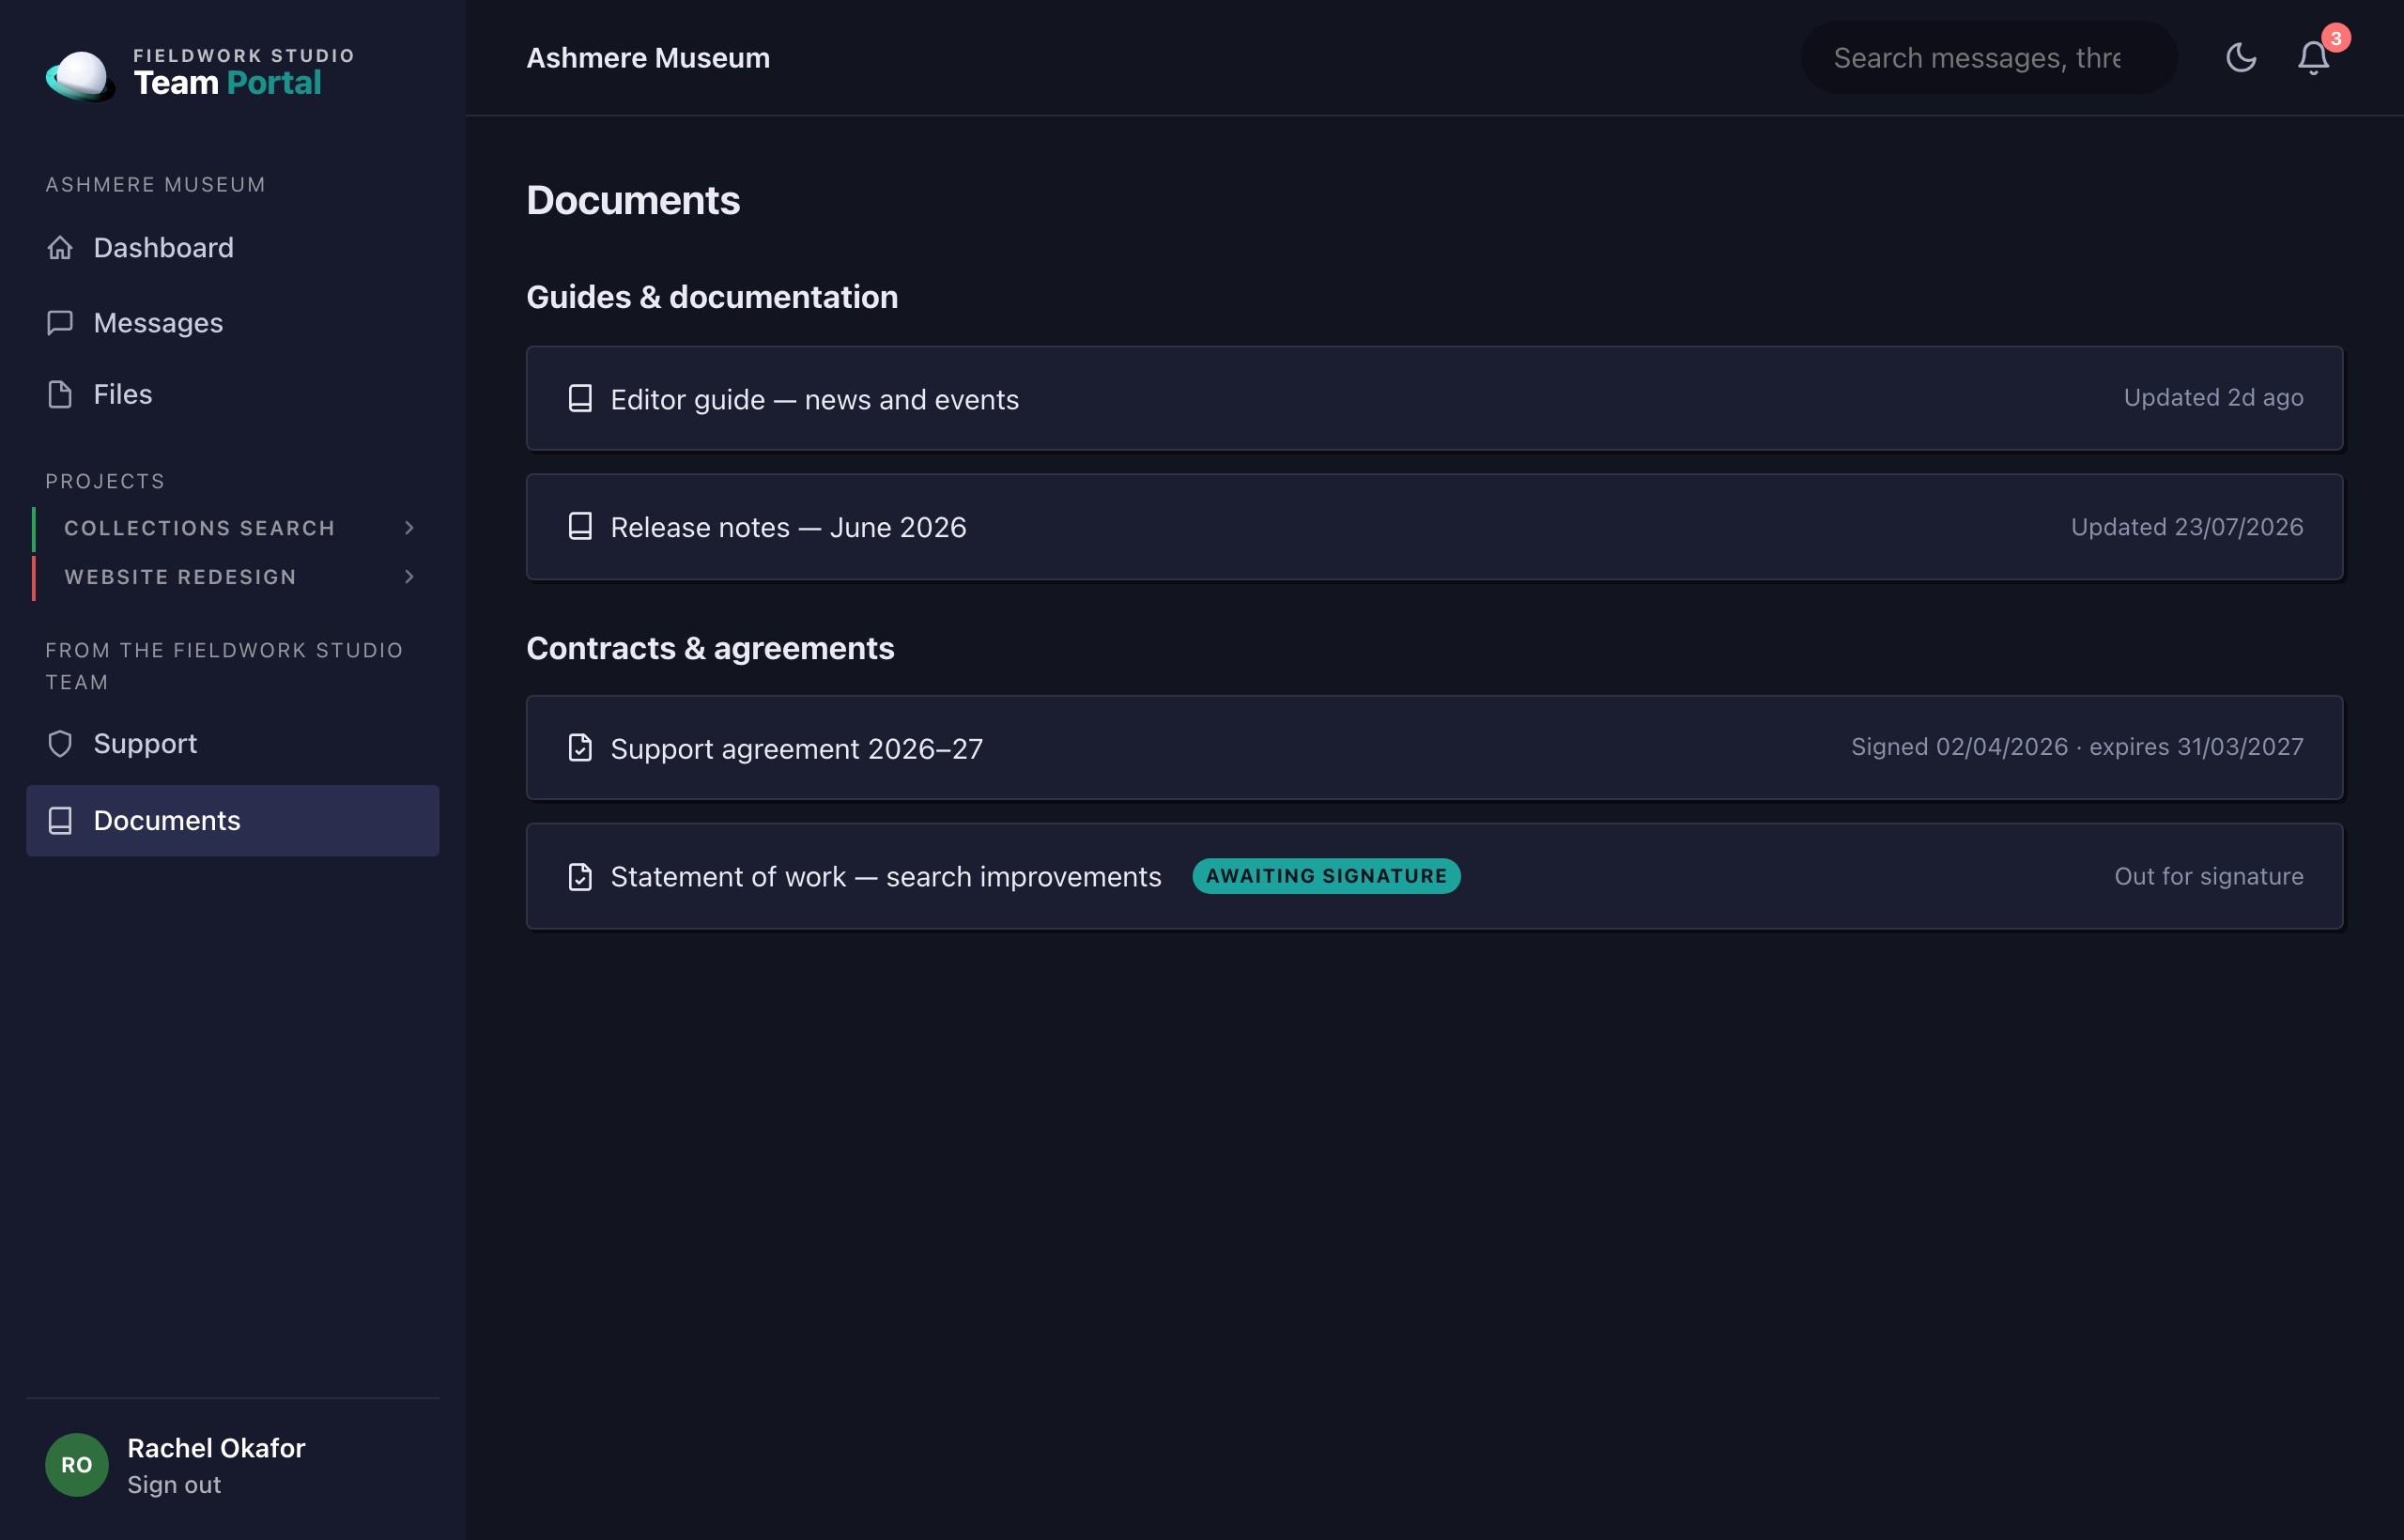Click the book icon beside Editor guide
The height and width of the screenshot is (1540, 2404).
click(580, 398)
